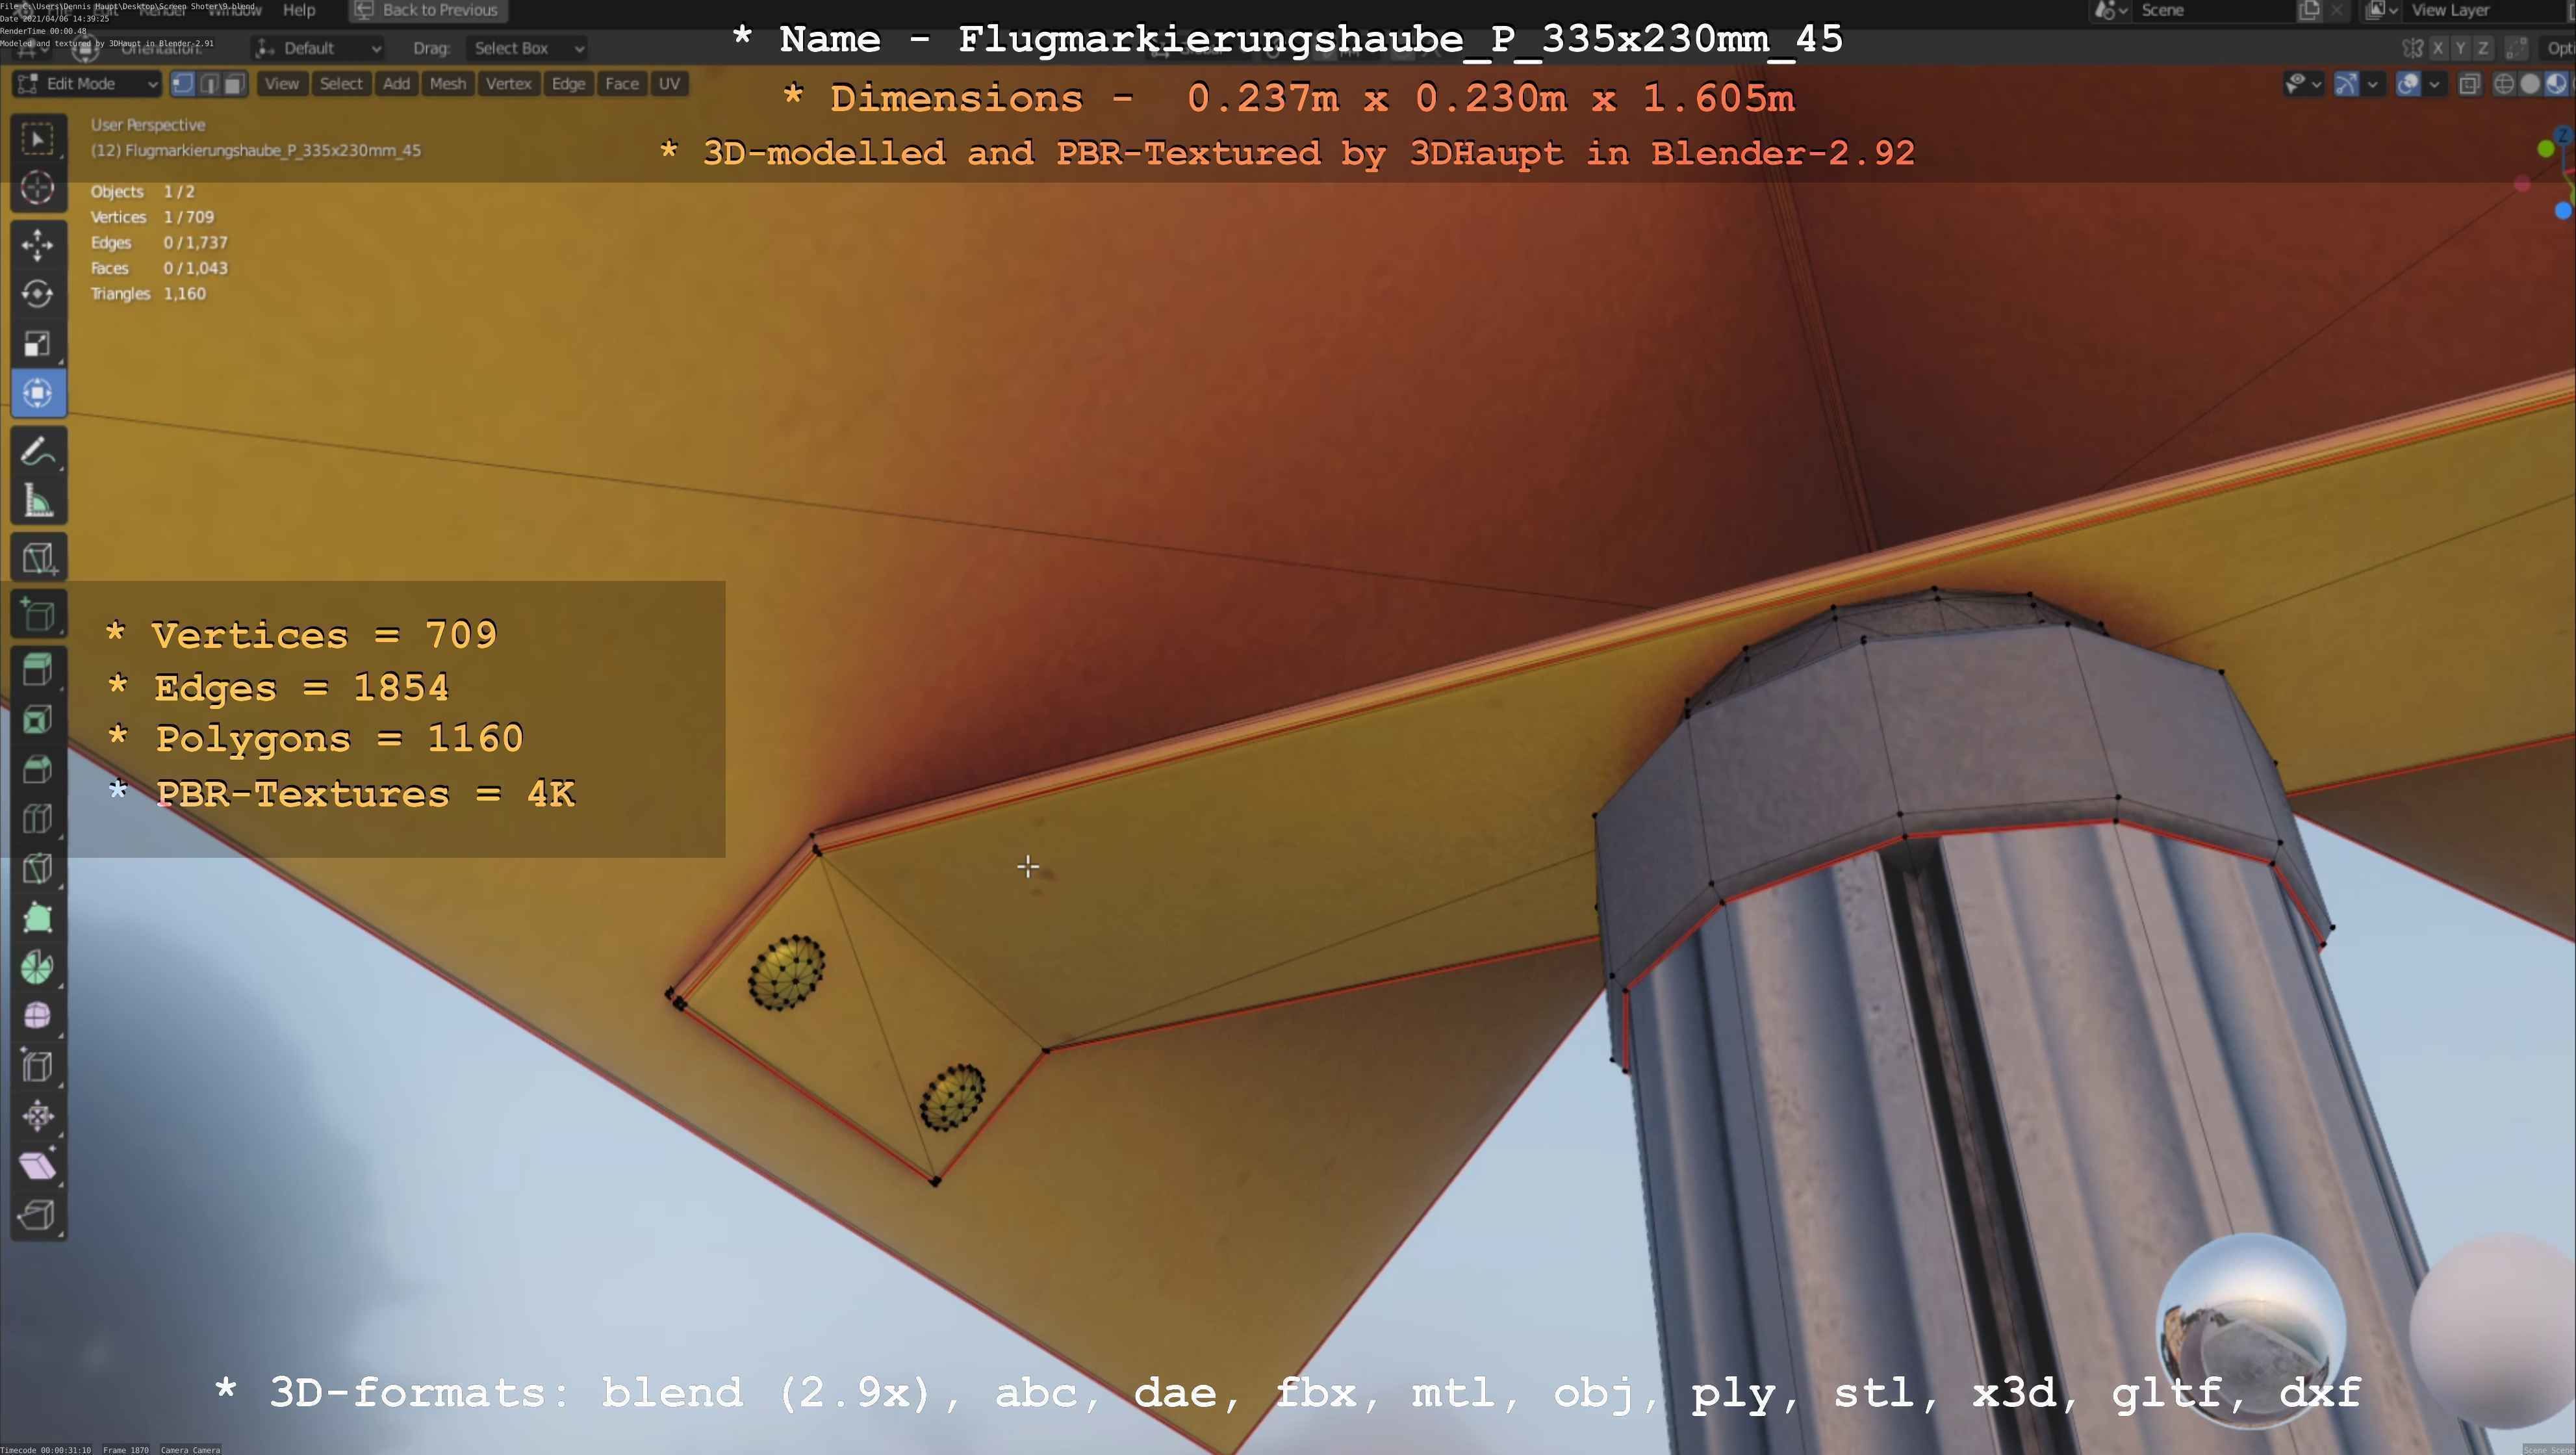Toggle X axis mesh symmetry

(x=2438, y=48)
